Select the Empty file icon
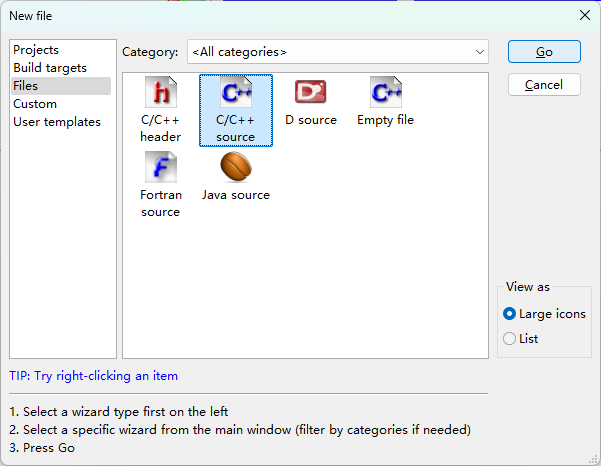The height and width of the screenshot is (466, 601). 385,93
